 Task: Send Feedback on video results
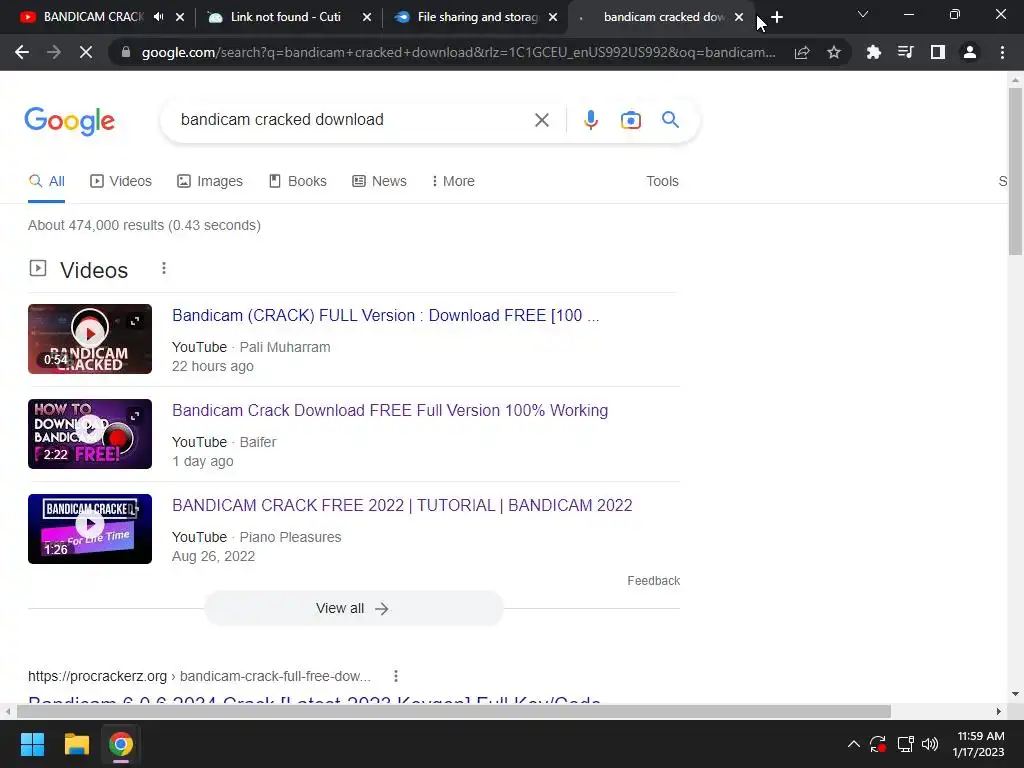point(654,581)
